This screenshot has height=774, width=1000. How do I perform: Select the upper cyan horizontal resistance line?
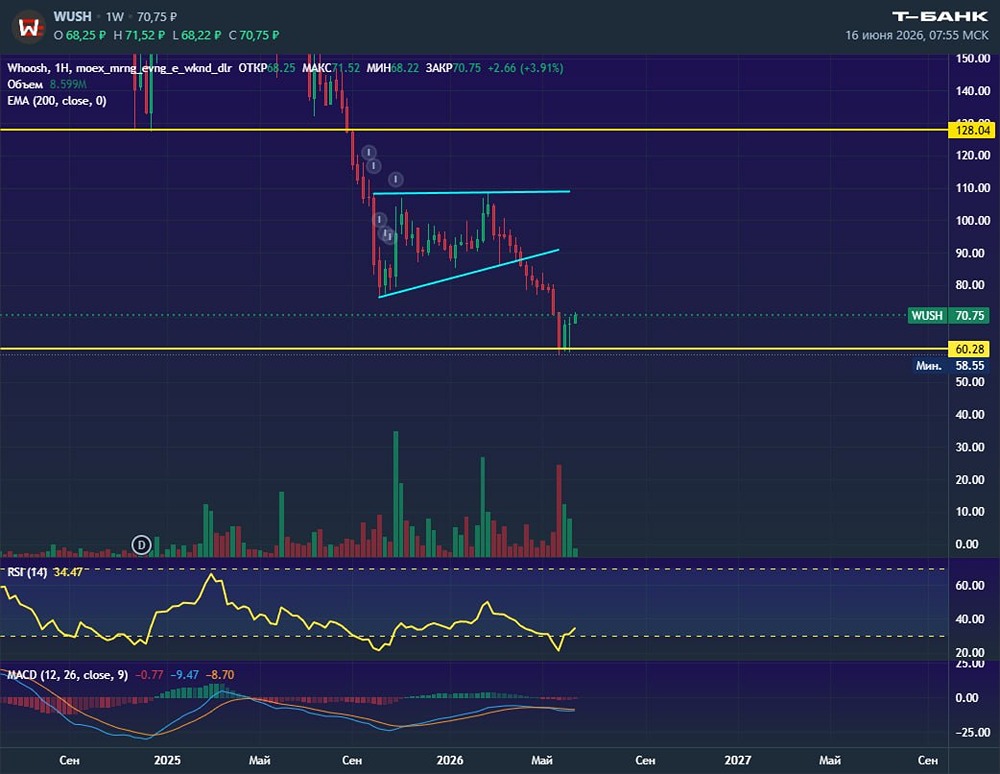(x=471, y=192)
